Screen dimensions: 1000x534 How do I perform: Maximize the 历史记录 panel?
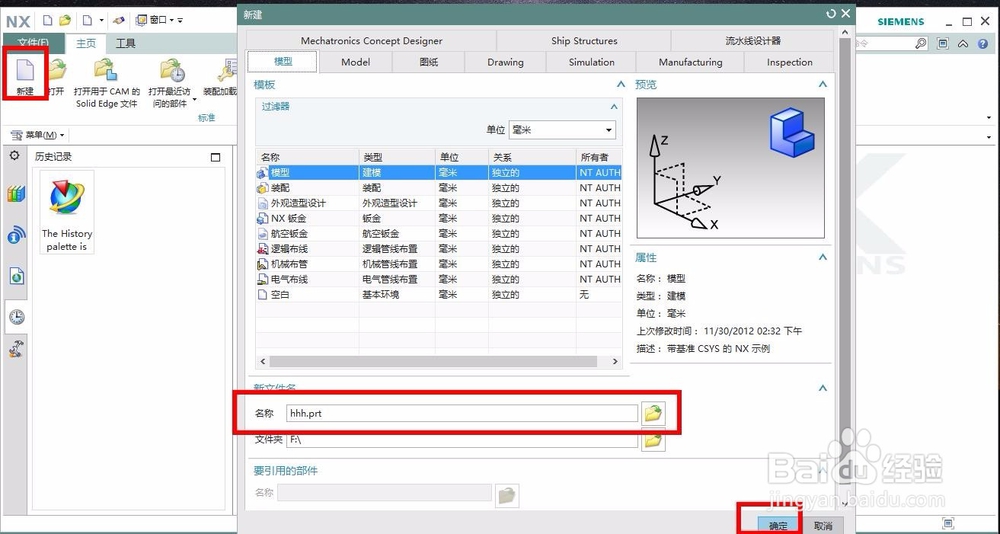pyautogui.click(x=216, y=157)
